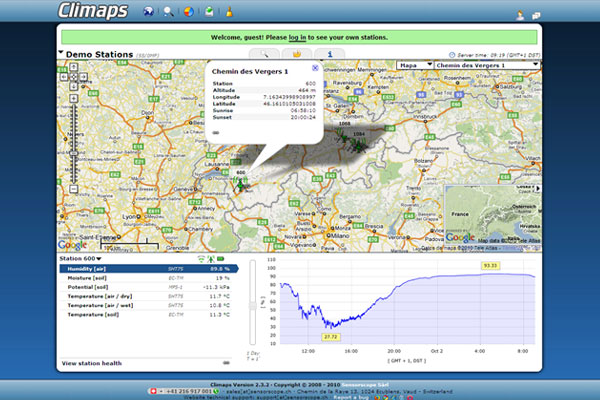600x400 pixels.
Task: Zoom in on the map
Action: point(73,98)
